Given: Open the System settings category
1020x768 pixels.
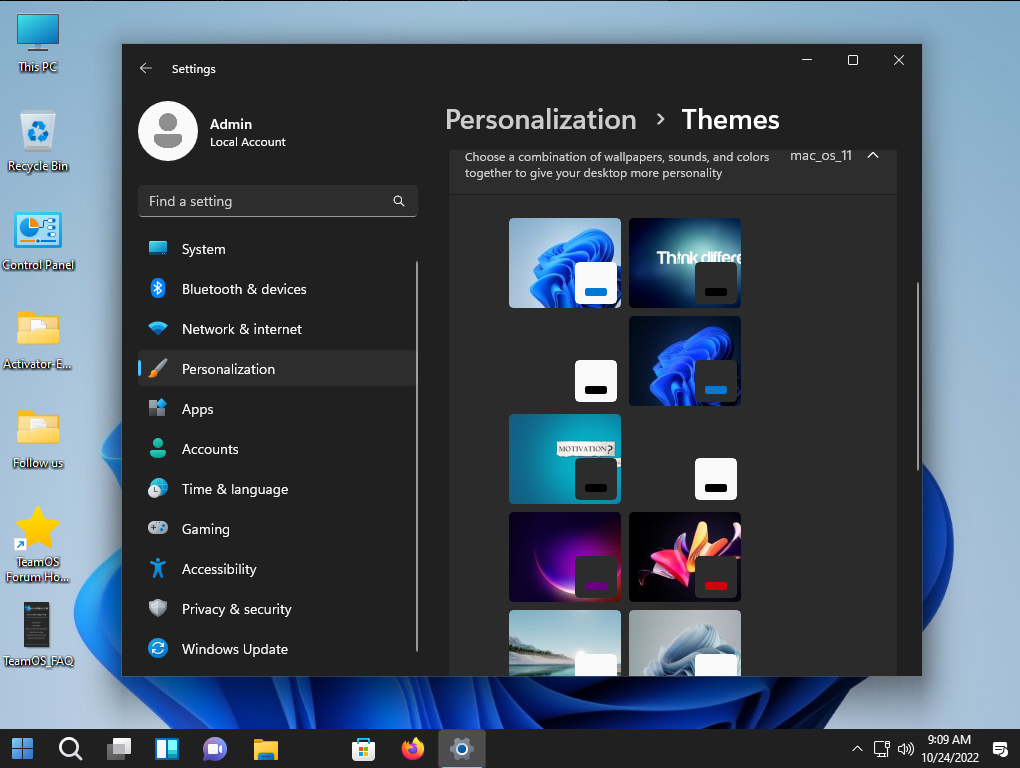Looking at the screenshot, I should pyautogui.click(x=203, y=249).
